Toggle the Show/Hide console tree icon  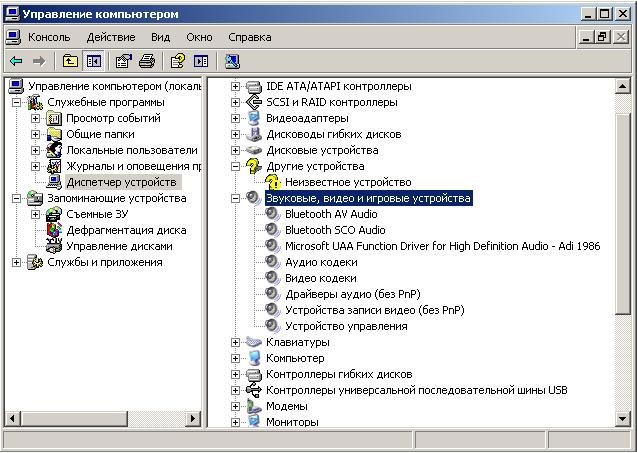[93, 61]
